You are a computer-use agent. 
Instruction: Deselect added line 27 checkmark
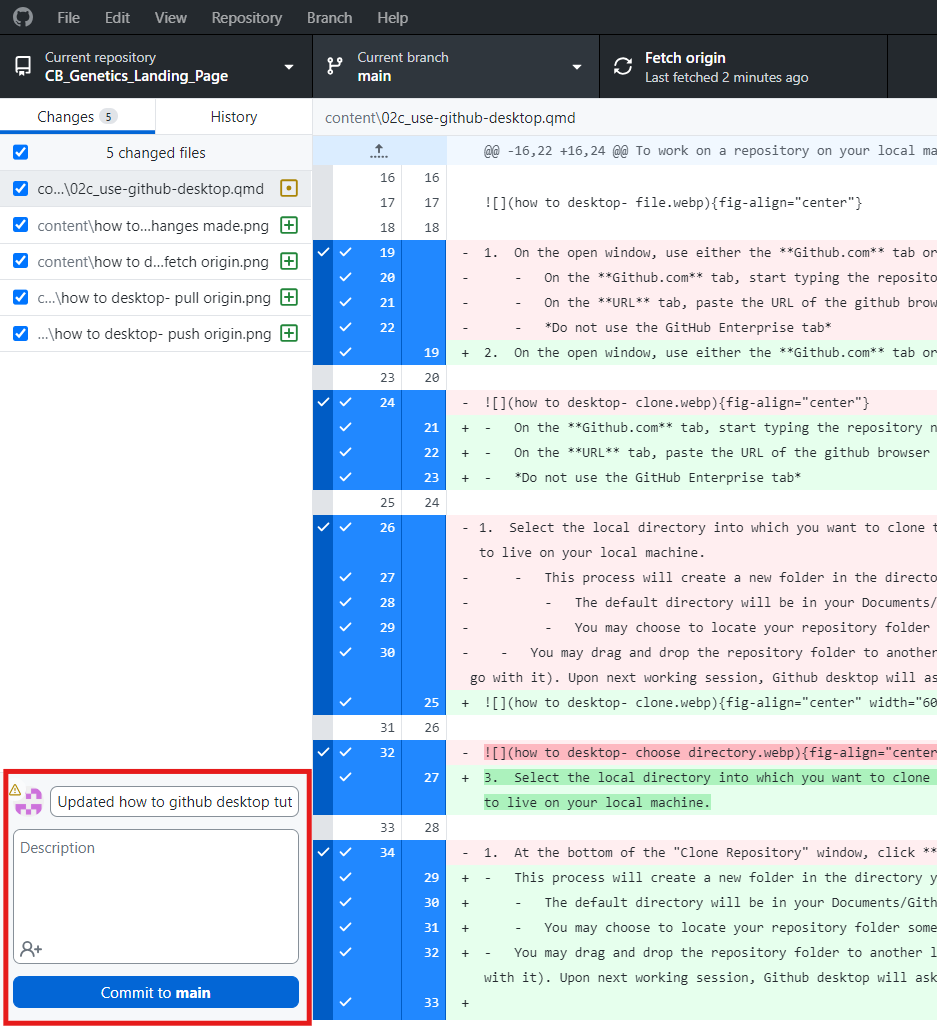(346, 777)
